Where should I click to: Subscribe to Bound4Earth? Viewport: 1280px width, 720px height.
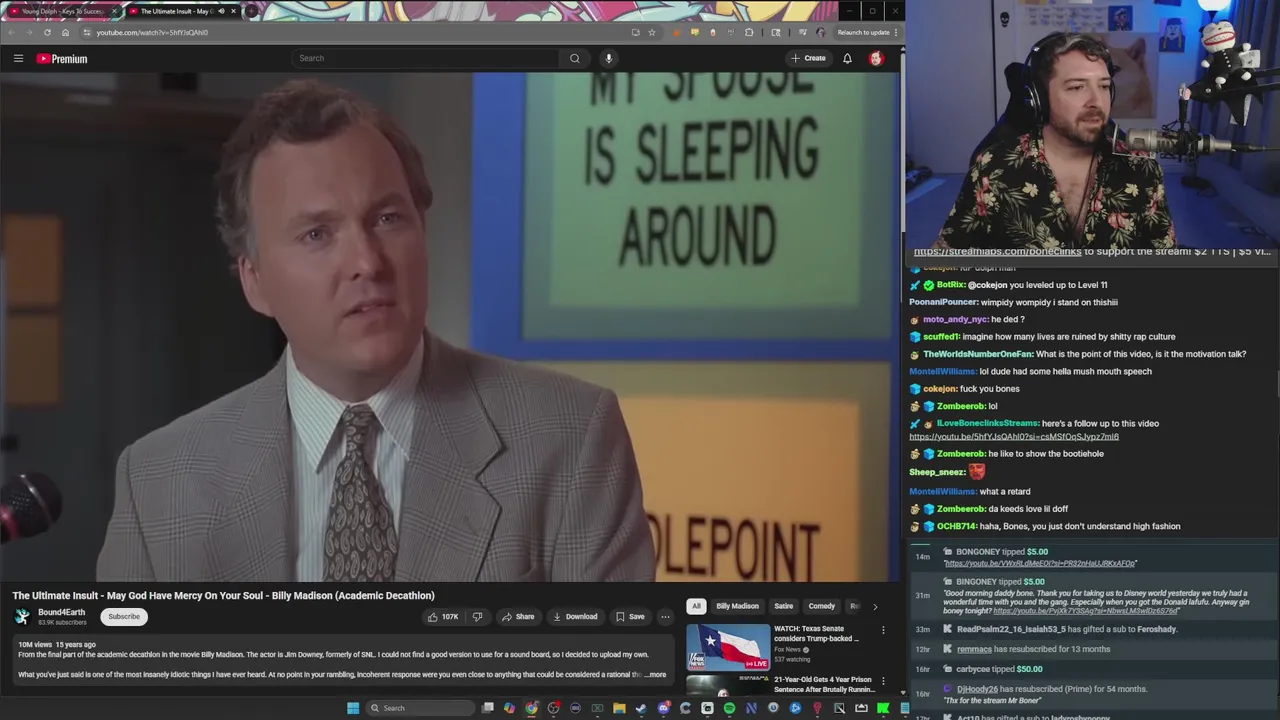pos(124,616)
